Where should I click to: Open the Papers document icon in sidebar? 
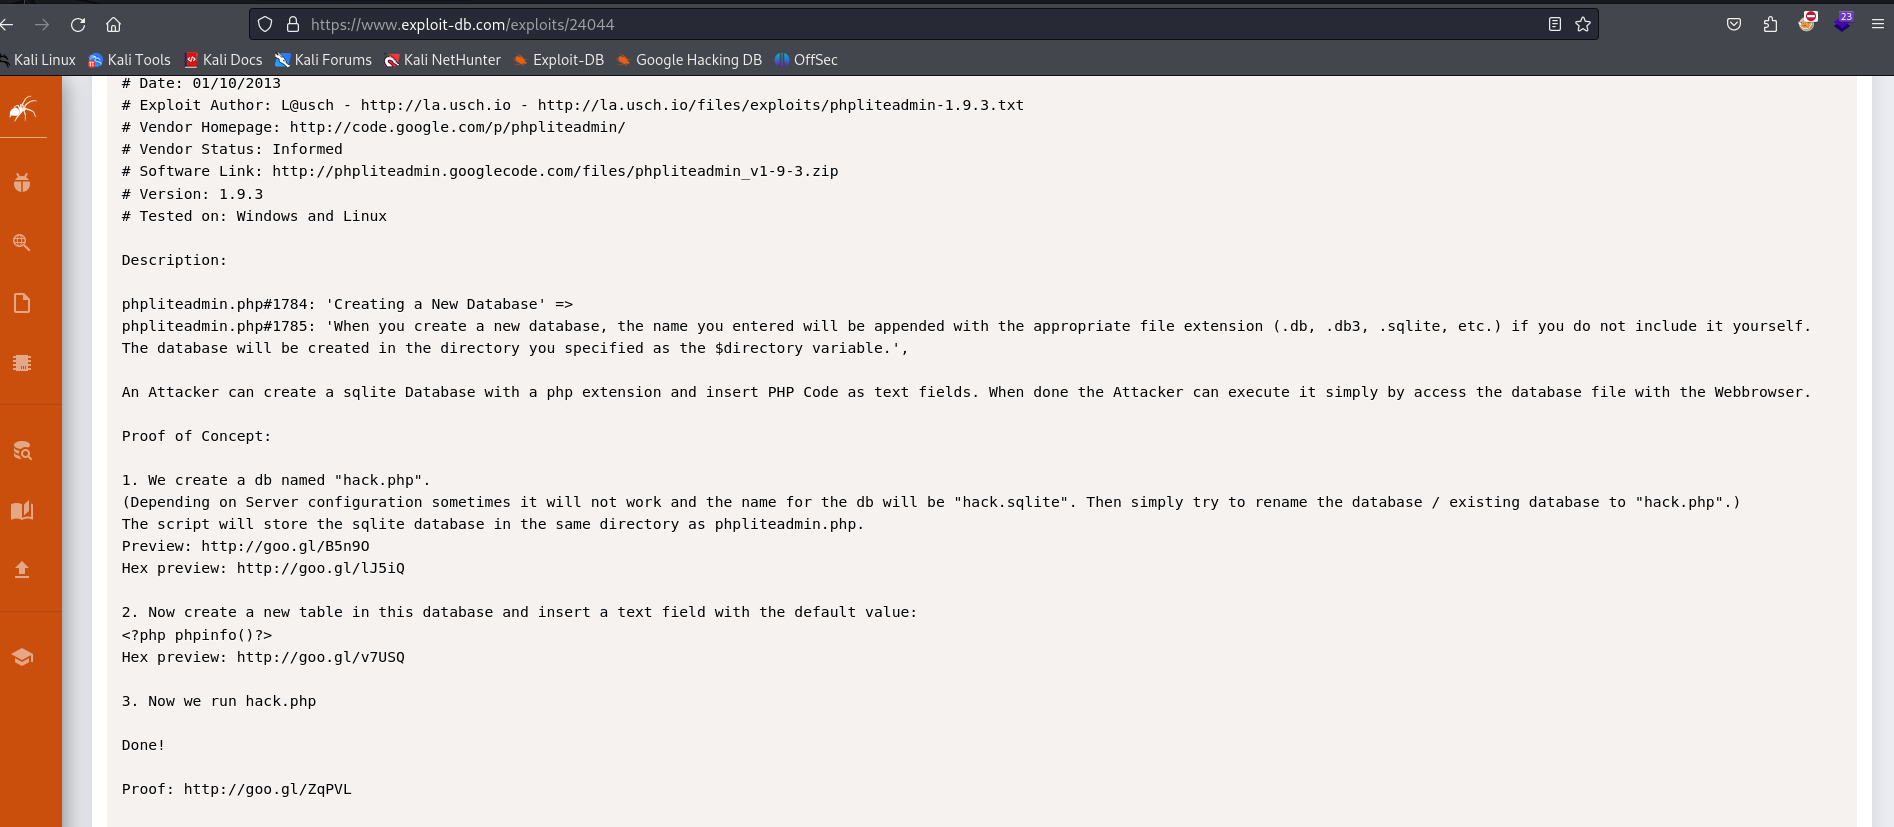coord(22,303)
